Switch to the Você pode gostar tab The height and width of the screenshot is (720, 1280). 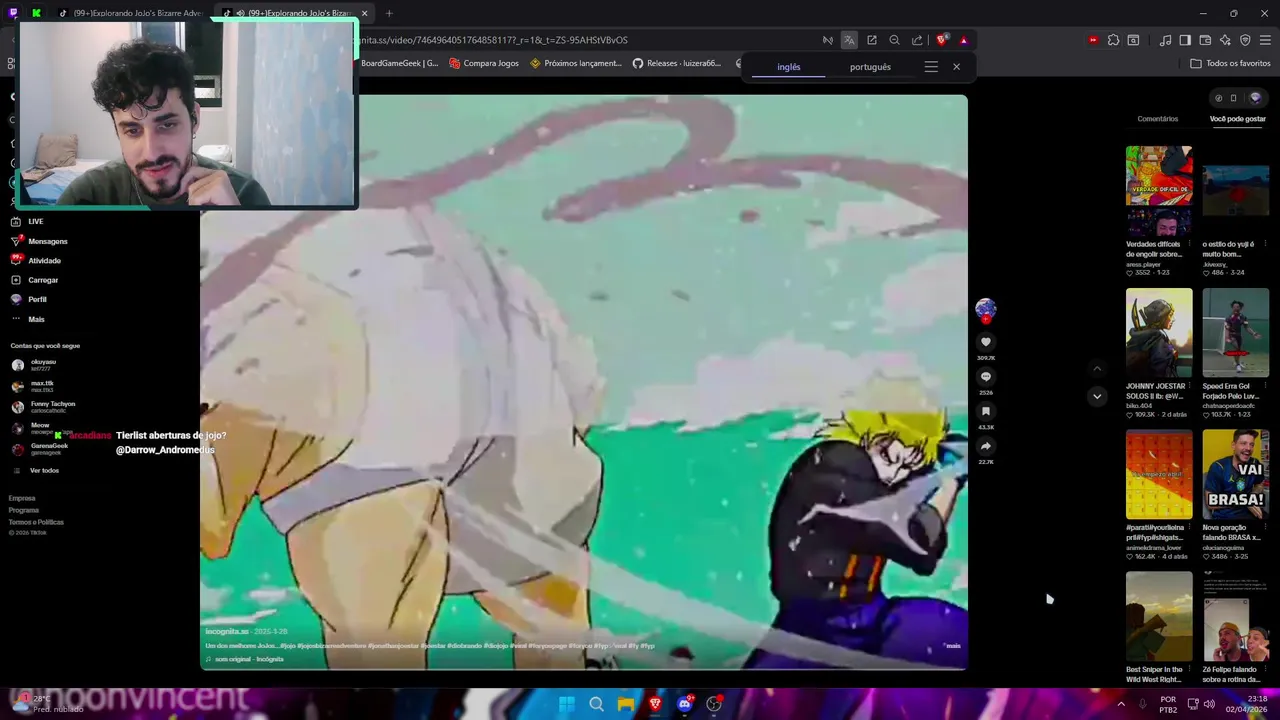click(x=1238, y=119)
